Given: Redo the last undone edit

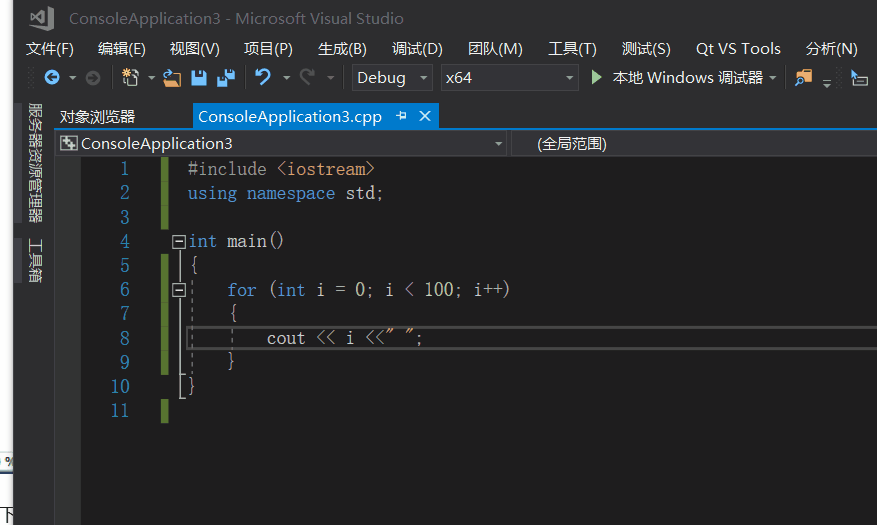Looking at the screenshot, I should [x=307, y=77].
